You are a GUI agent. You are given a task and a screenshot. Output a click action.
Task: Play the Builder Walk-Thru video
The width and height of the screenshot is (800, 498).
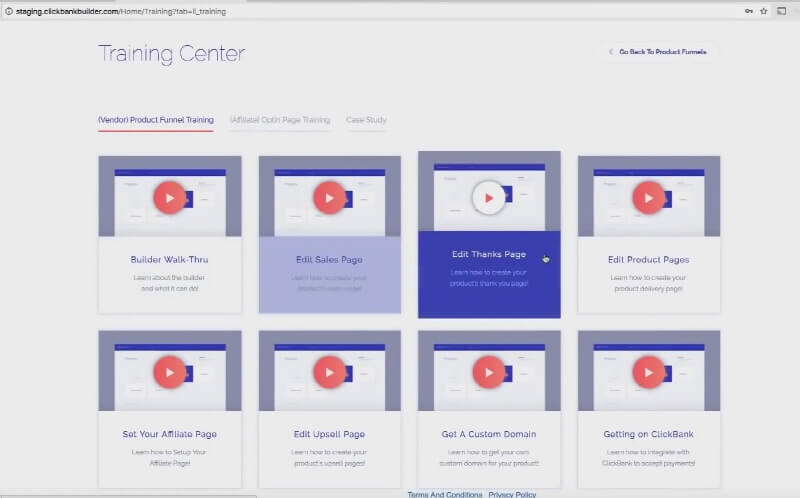tap(169, 197)
